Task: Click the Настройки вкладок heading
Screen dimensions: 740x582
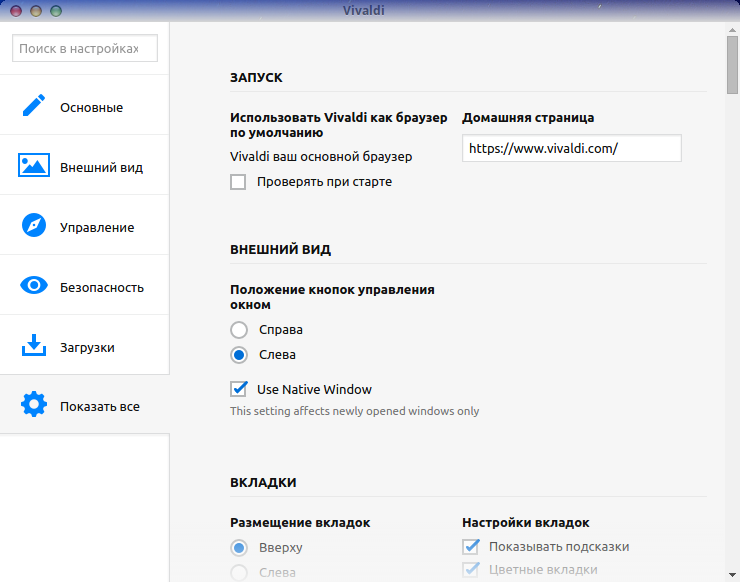Action: pyautogui.click(x=526, y=523)
